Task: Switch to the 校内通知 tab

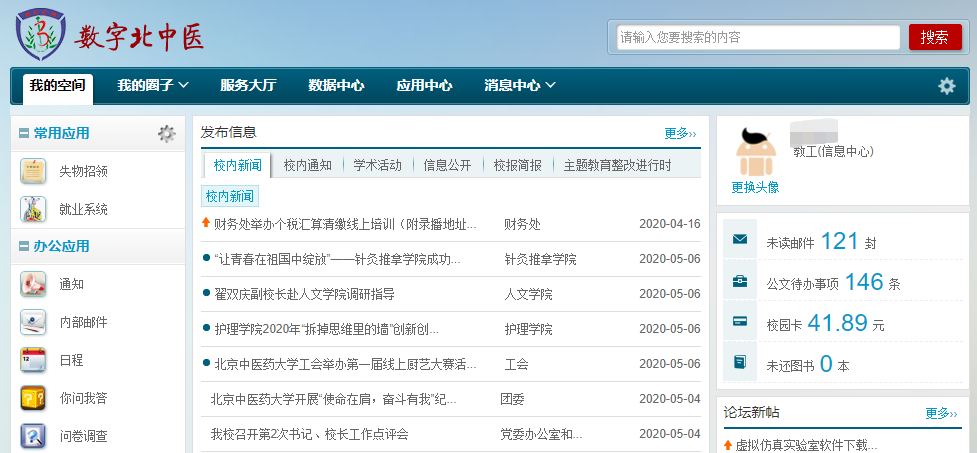Action: click(x=307, y=165)
